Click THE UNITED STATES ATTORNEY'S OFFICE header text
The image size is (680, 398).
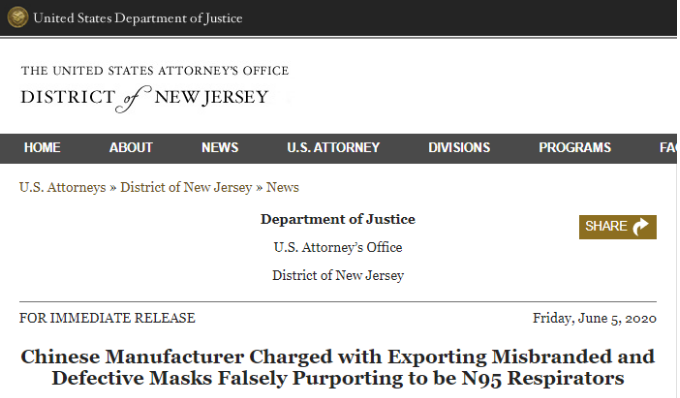click(155, 71)
